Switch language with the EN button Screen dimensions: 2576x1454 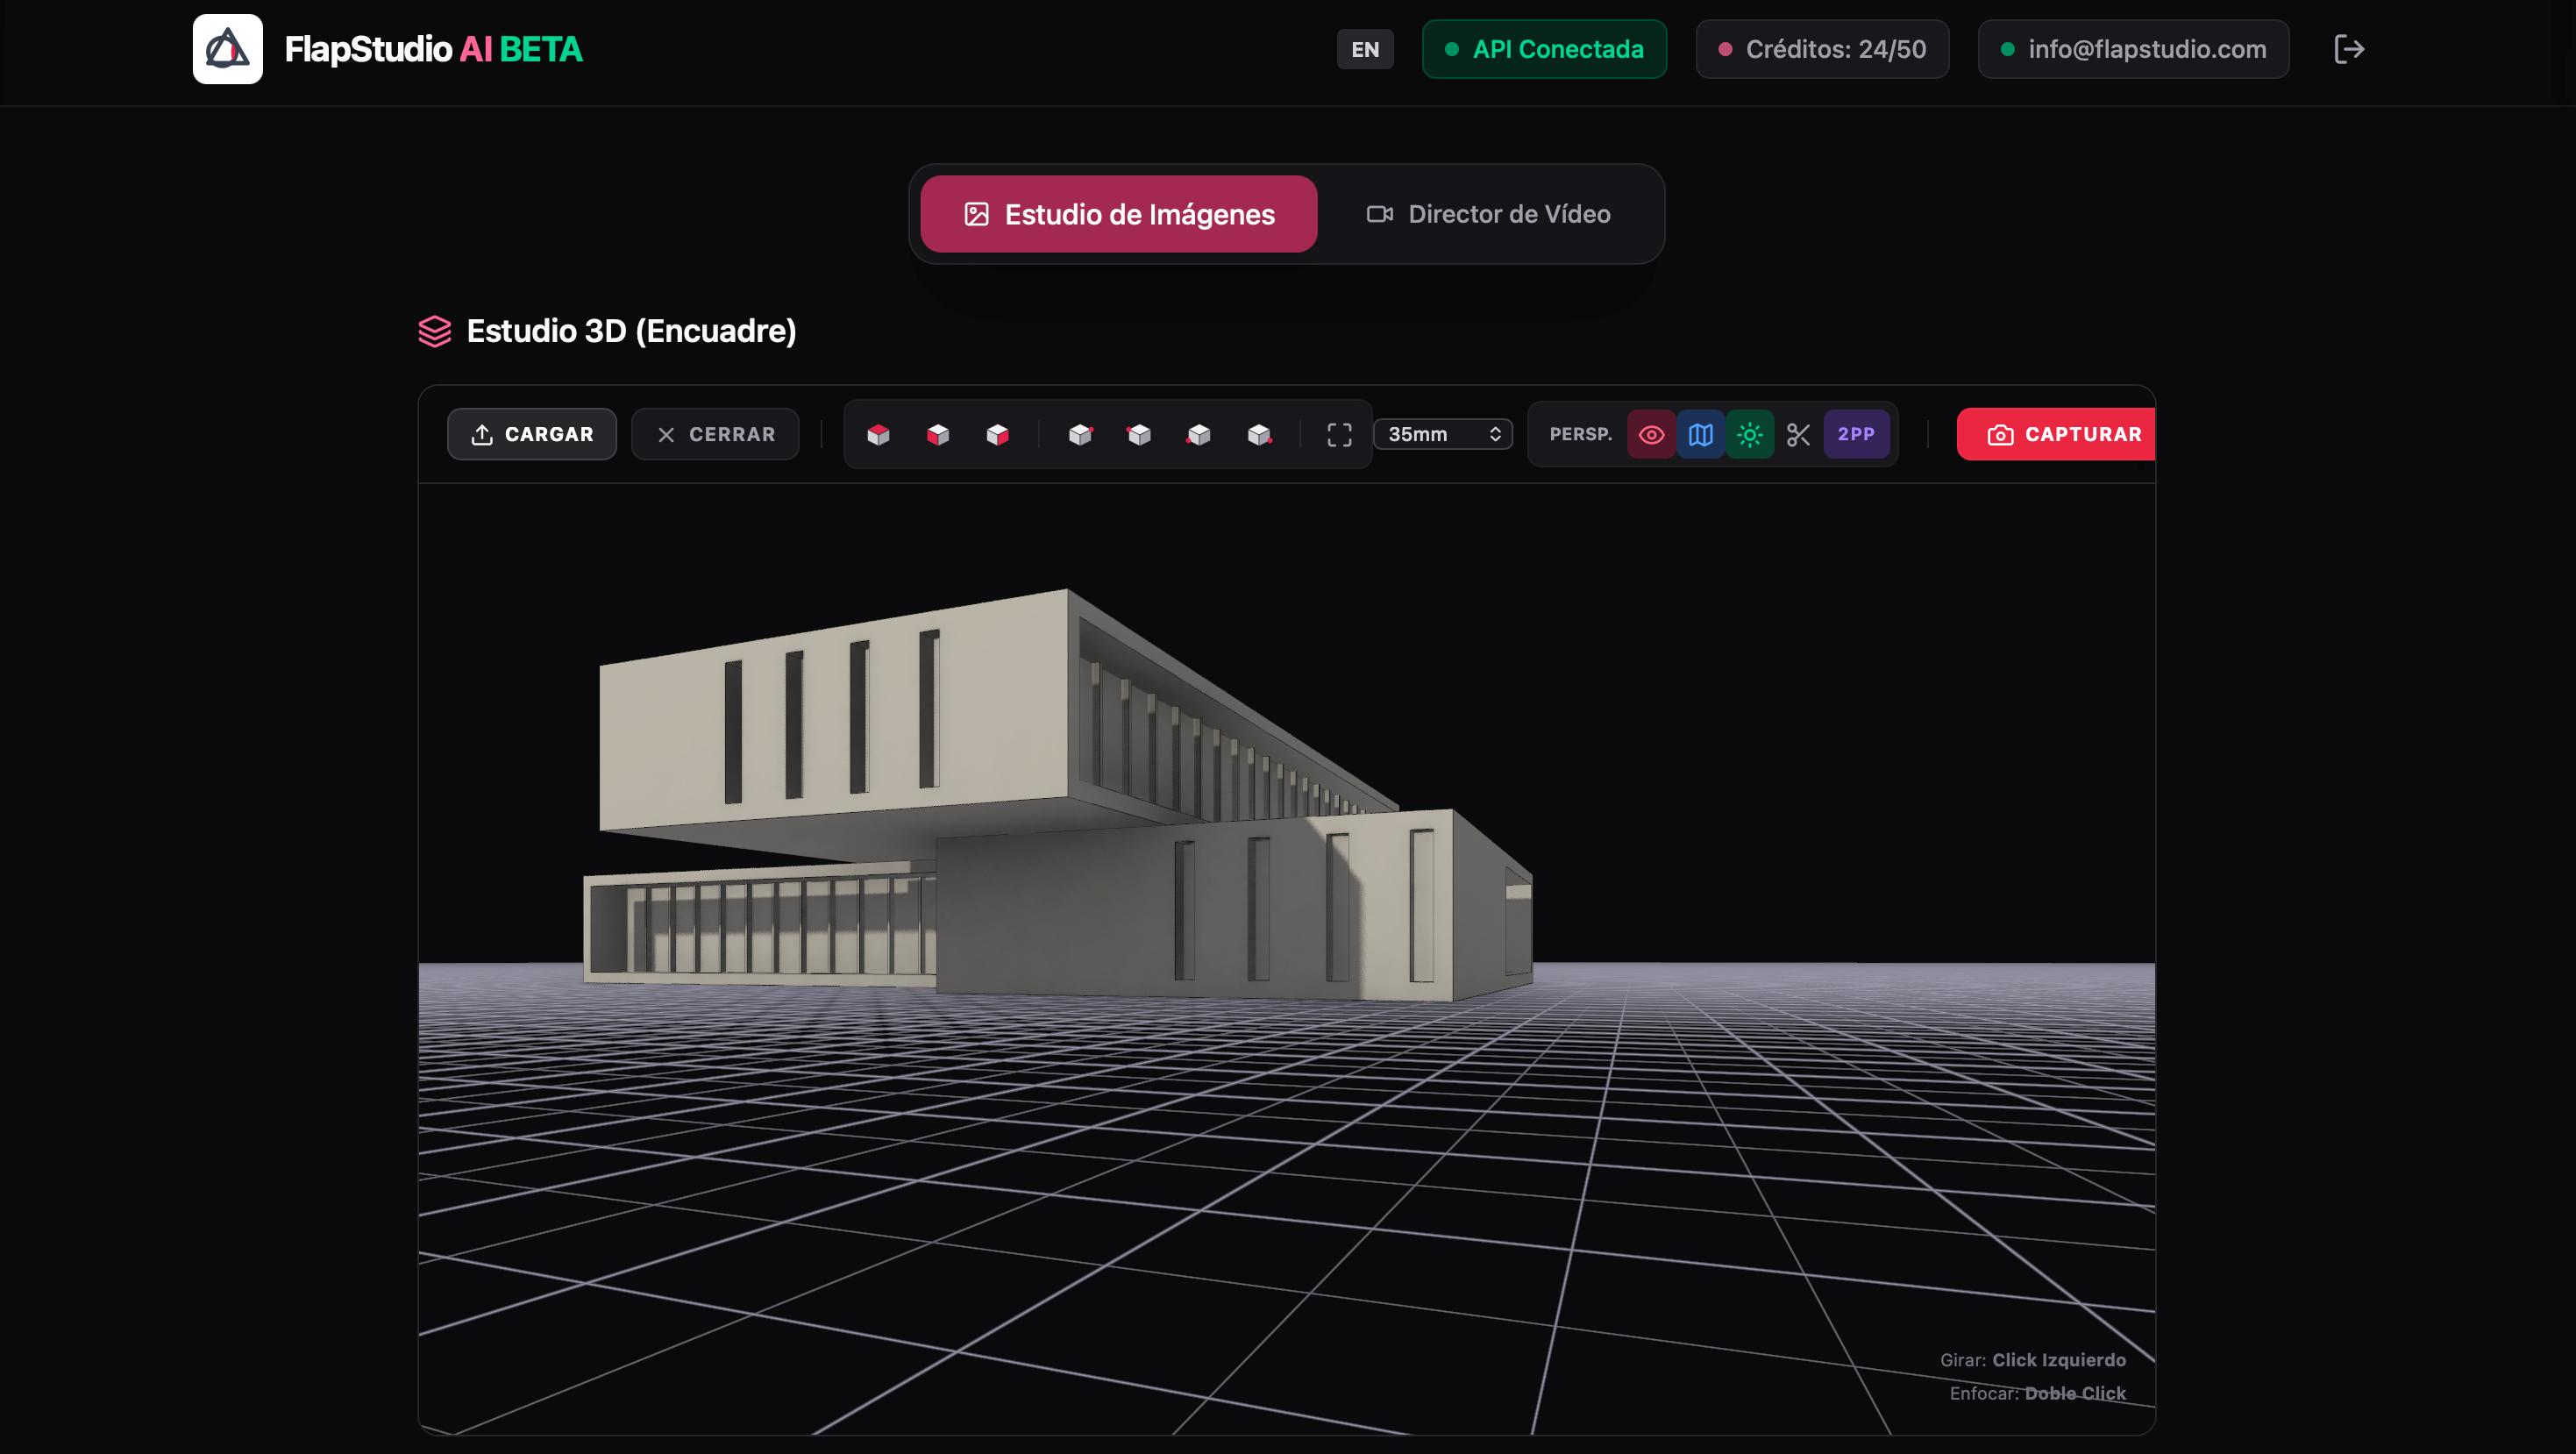click(1364, 49)
